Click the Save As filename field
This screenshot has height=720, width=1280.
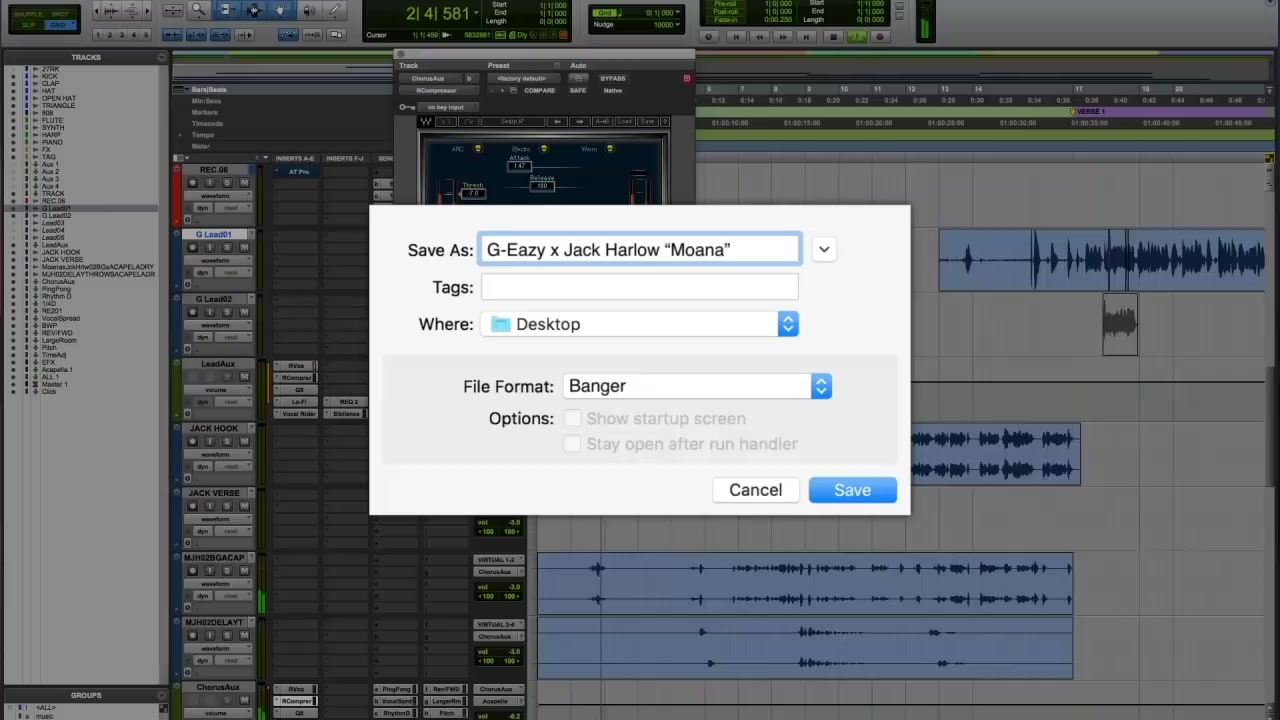[x=639, y=250]
